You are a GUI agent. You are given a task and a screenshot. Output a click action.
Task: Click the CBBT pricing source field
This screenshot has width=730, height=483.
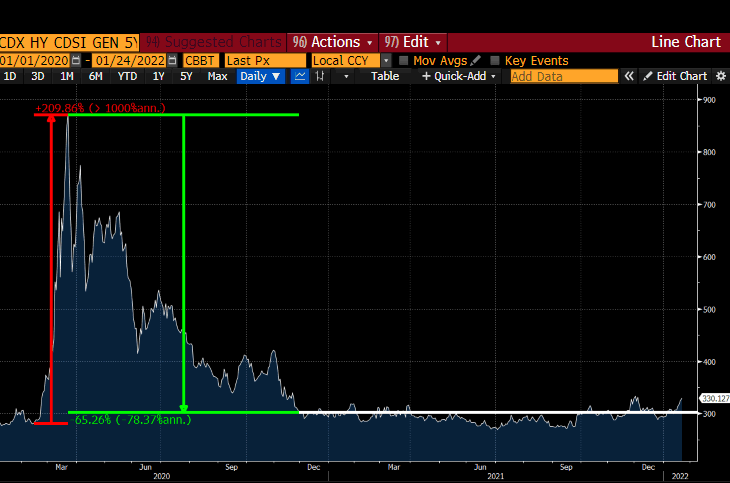(x=200, y=61)
